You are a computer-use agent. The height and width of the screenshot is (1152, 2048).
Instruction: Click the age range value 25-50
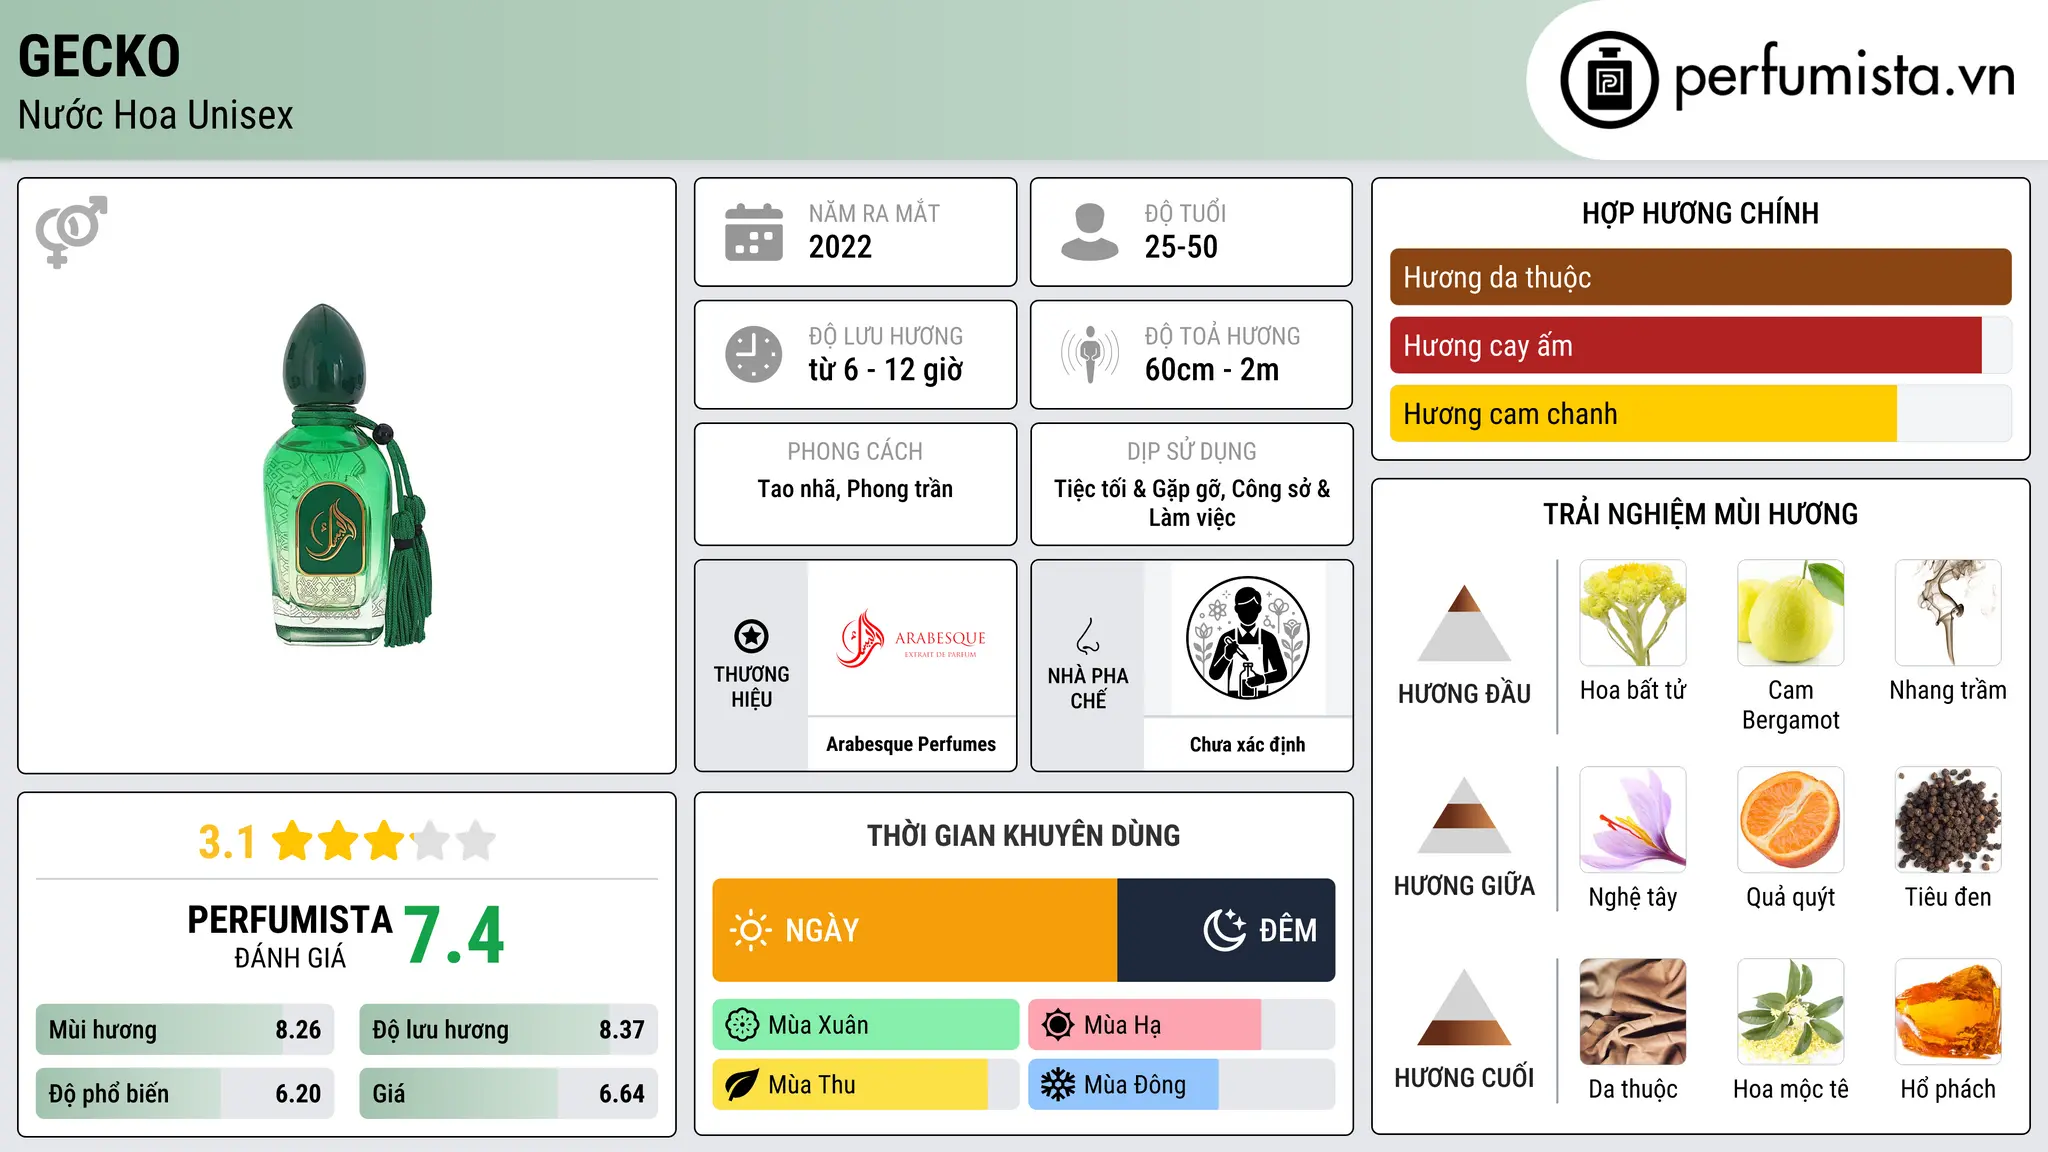point(1181,247)
